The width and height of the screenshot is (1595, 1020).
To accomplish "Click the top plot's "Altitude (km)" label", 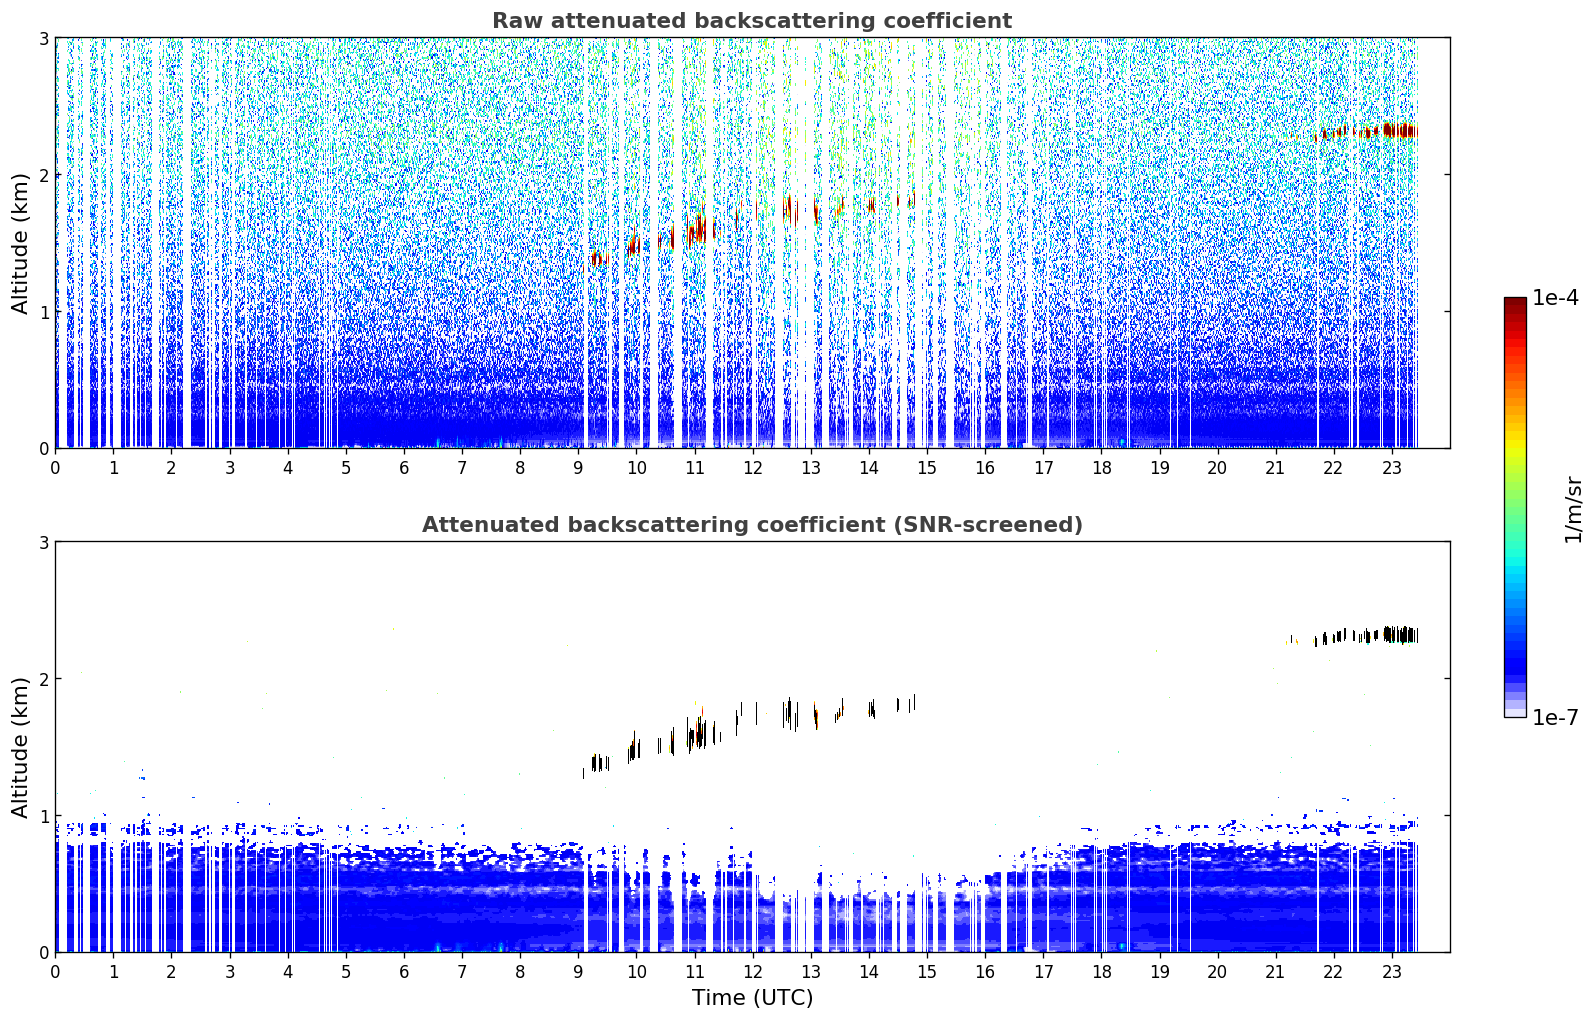I will pyautogui.click(x=21, y=243).
